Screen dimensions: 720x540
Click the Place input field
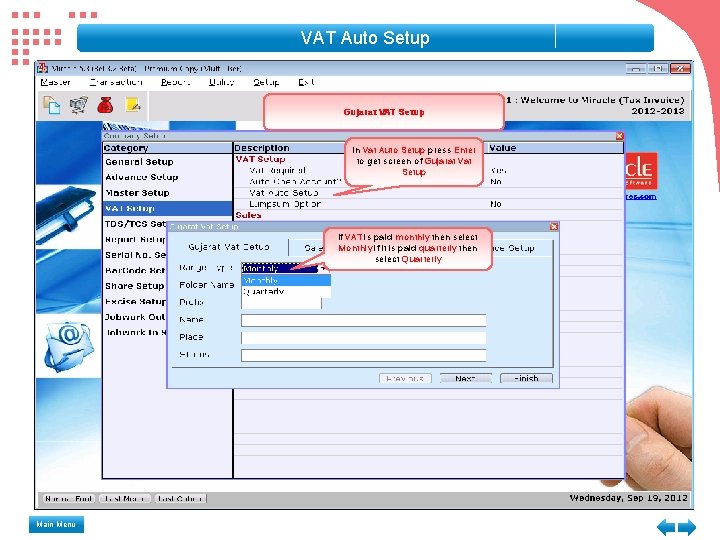363,338
